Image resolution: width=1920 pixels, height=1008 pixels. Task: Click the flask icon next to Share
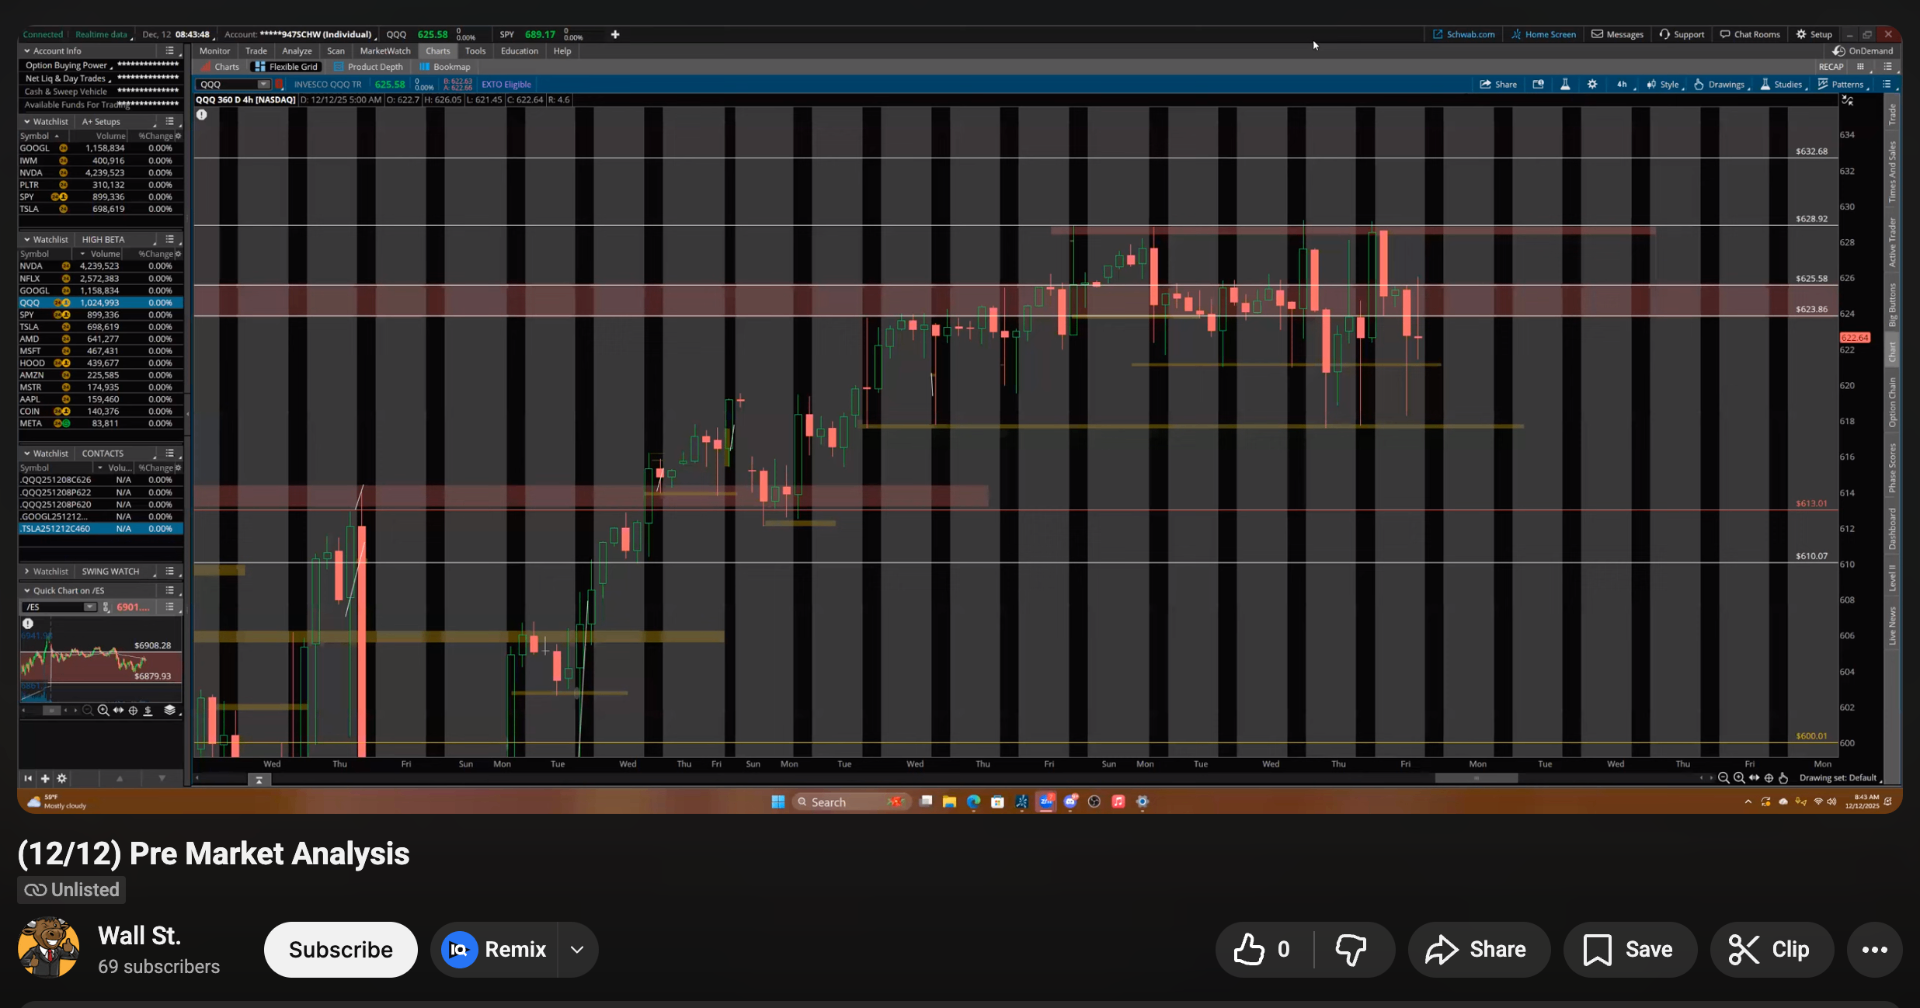click(x=1565, y=85)
